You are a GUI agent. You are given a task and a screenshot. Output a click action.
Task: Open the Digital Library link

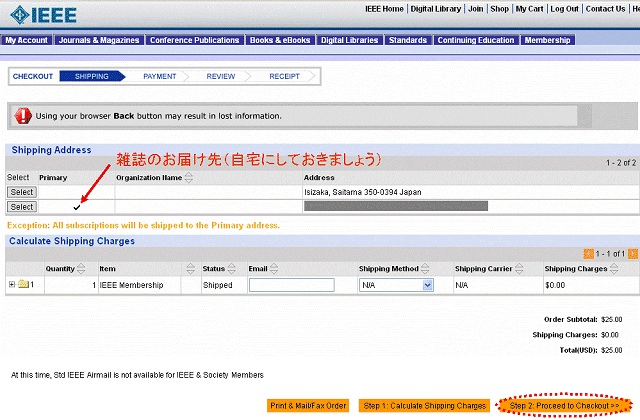pos(436,9)
